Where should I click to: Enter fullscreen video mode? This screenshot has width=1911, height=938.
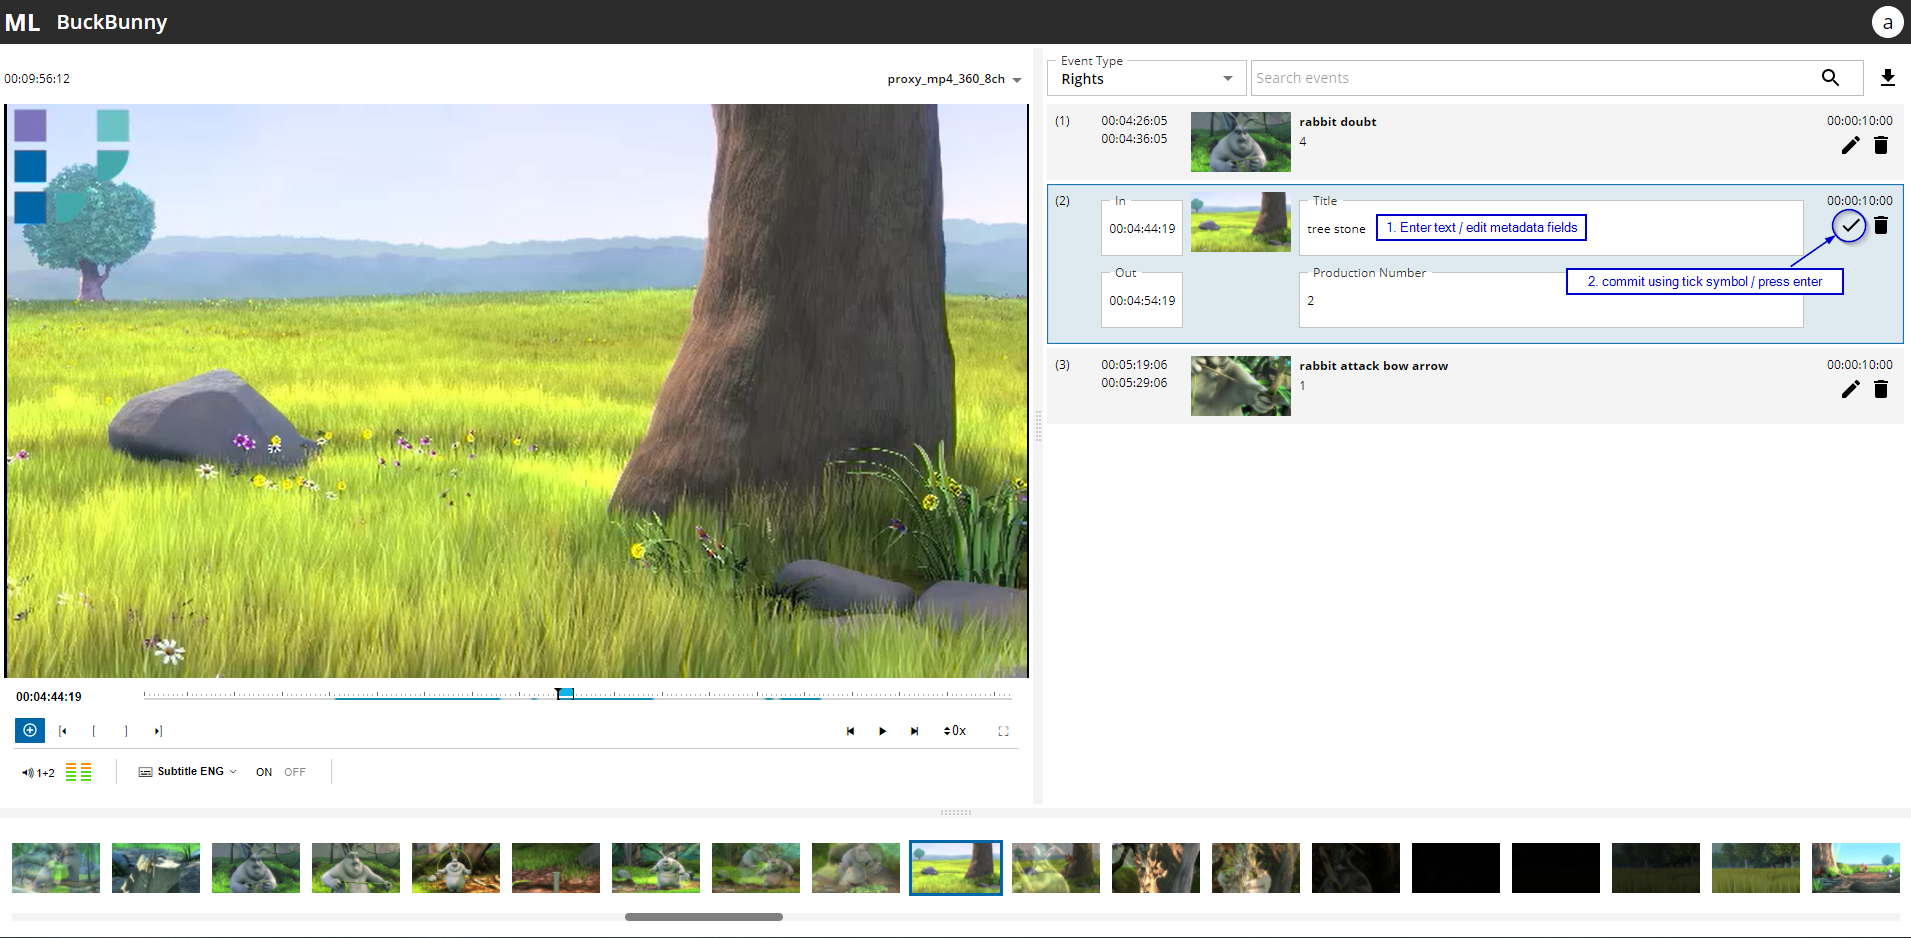tap(1003, 731)
